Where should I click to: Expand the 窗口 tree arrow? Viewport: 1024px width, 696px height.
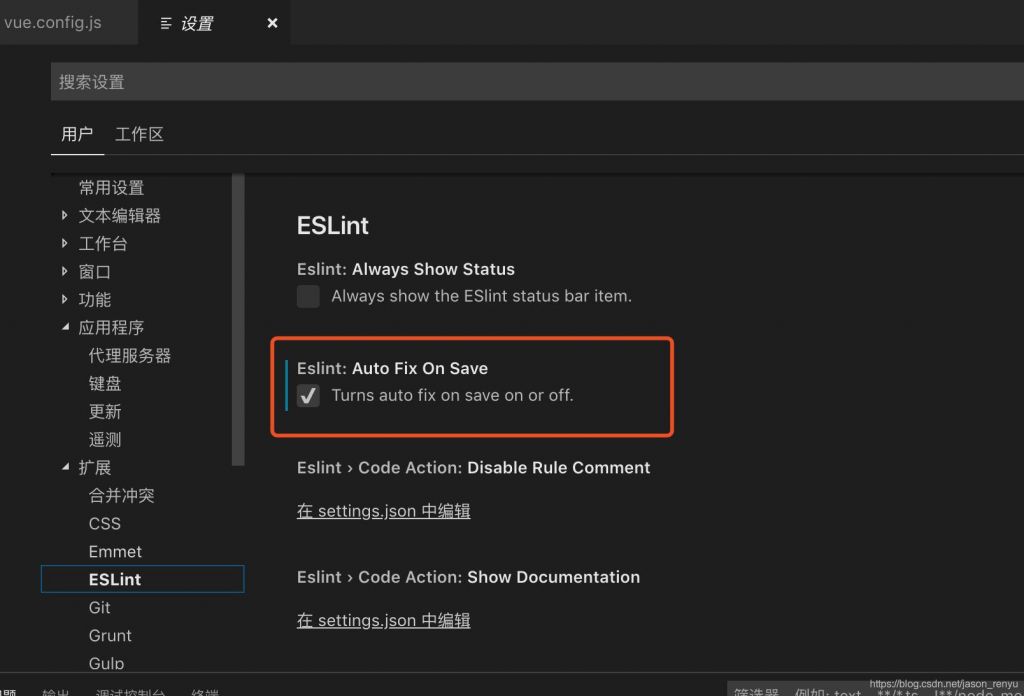(x=64, y=271)
